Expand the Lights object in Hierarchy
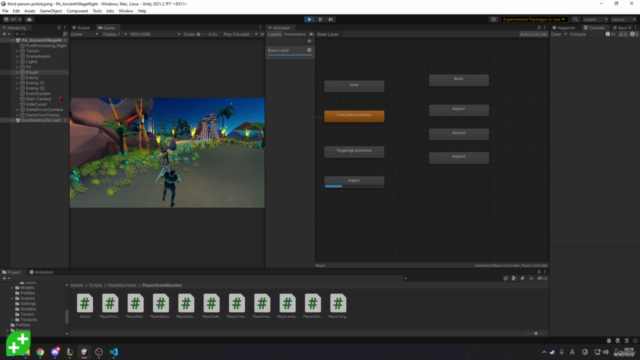 pyautogui.click(x=18, y=62)
